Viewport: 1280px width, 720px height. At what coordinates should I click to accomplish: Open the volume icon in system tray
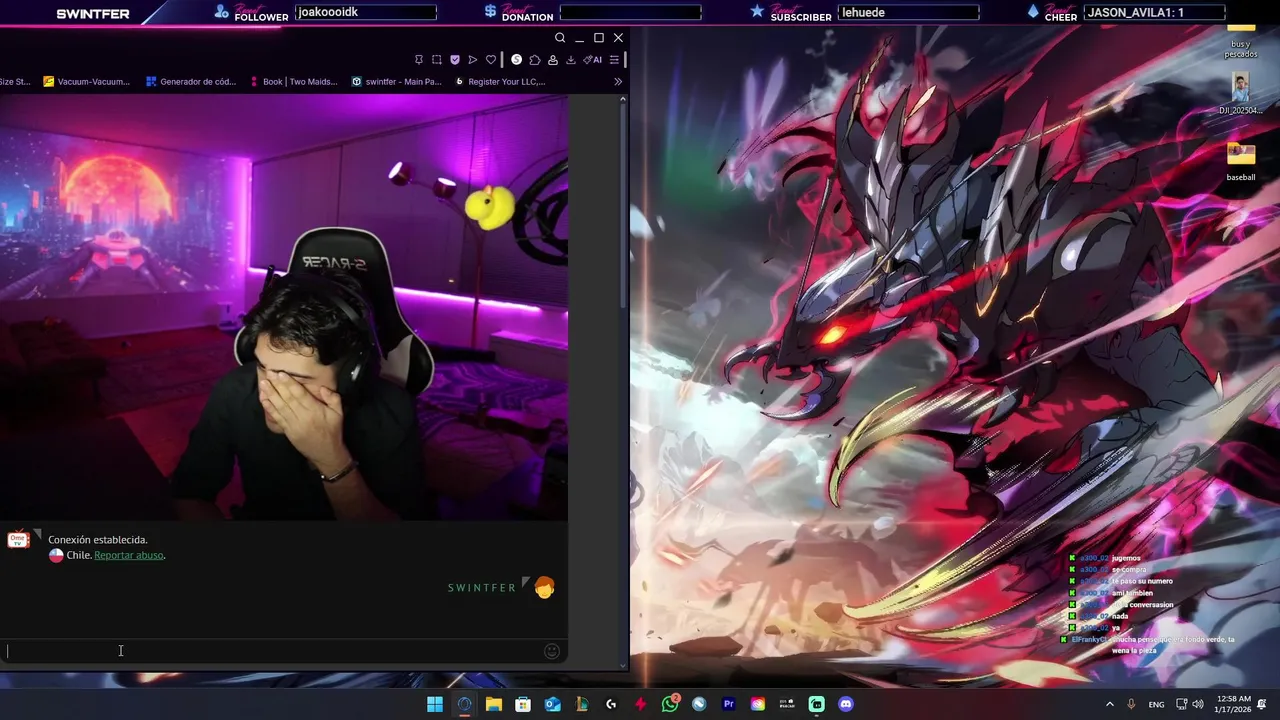(x=1197, y=704)
